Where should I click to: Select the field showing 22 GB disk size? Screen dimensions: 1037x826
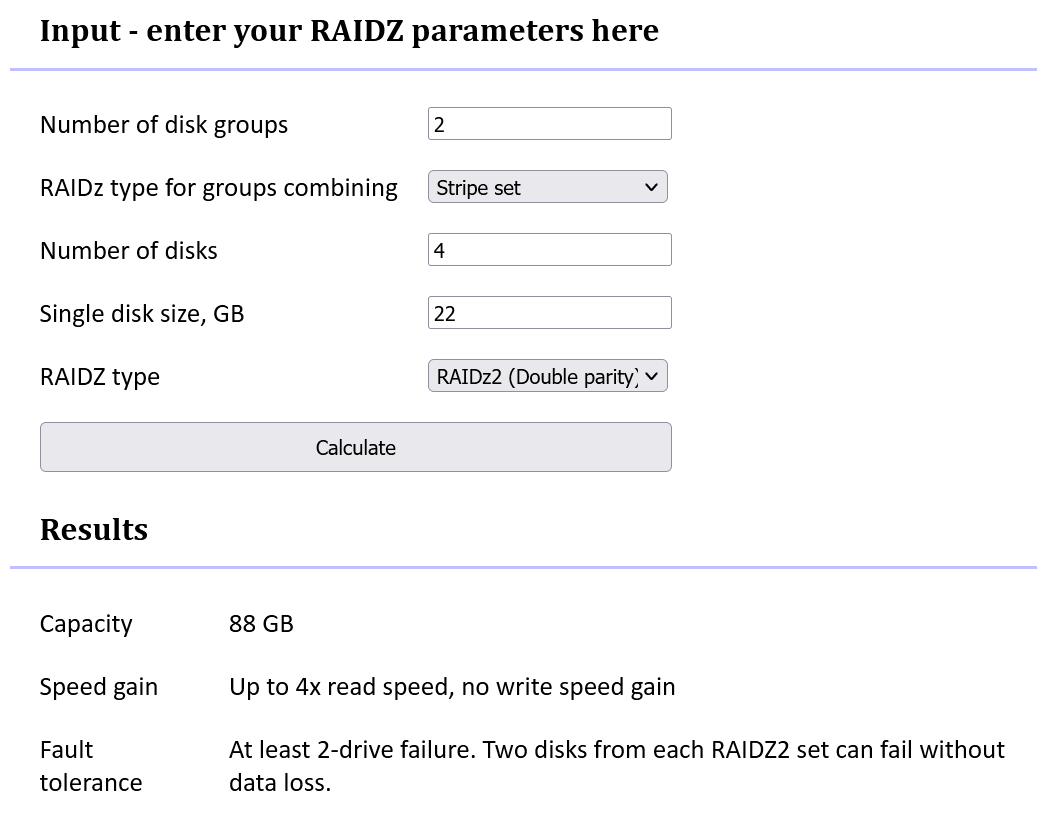548,312
